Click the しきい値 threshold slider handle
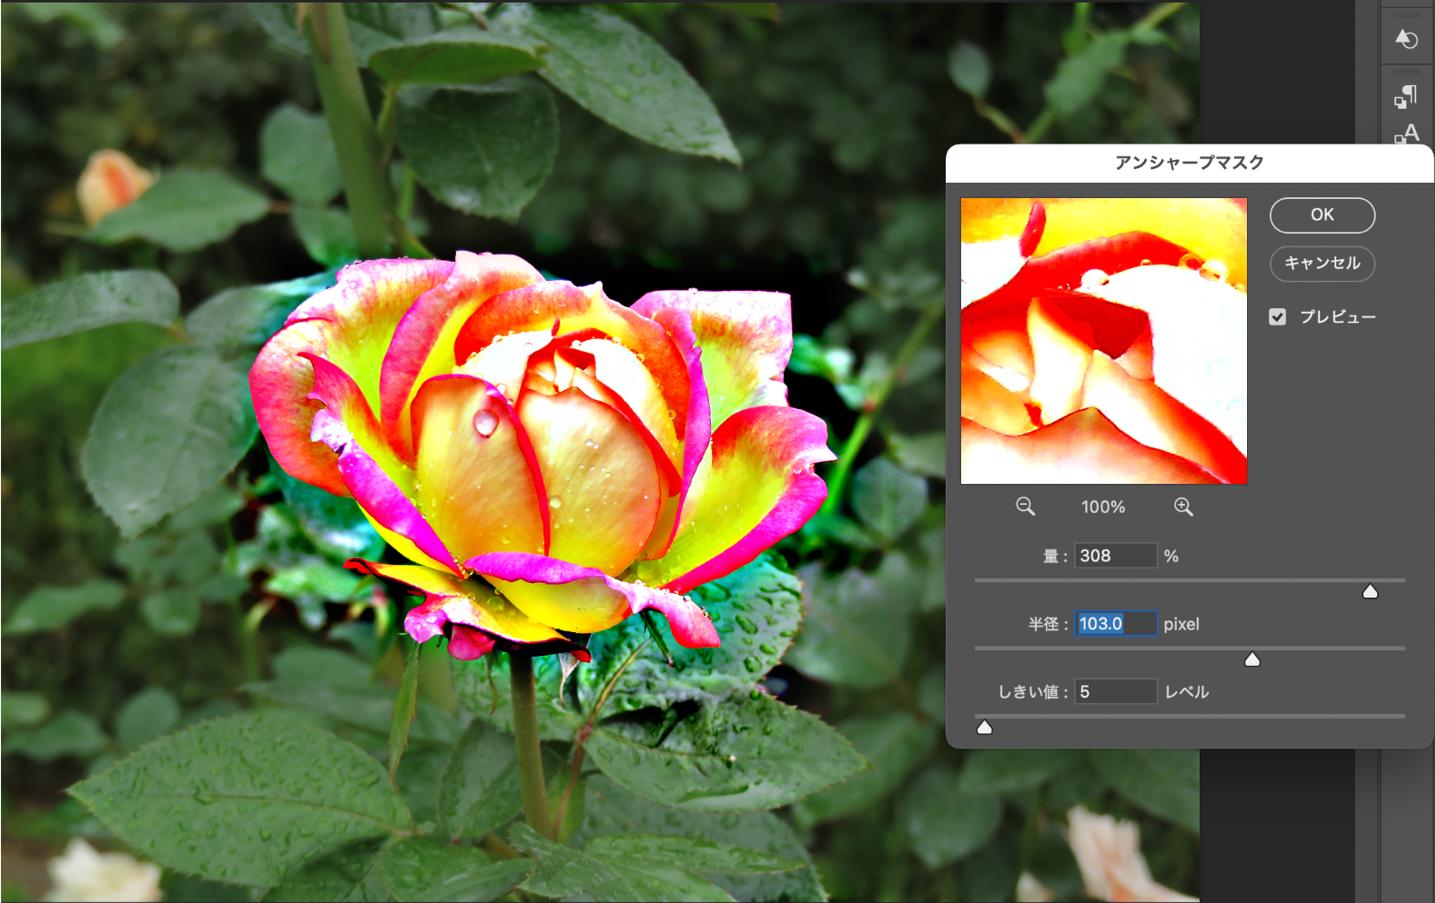Viewport: 1435px width, 903px height. tap(984, 728)
